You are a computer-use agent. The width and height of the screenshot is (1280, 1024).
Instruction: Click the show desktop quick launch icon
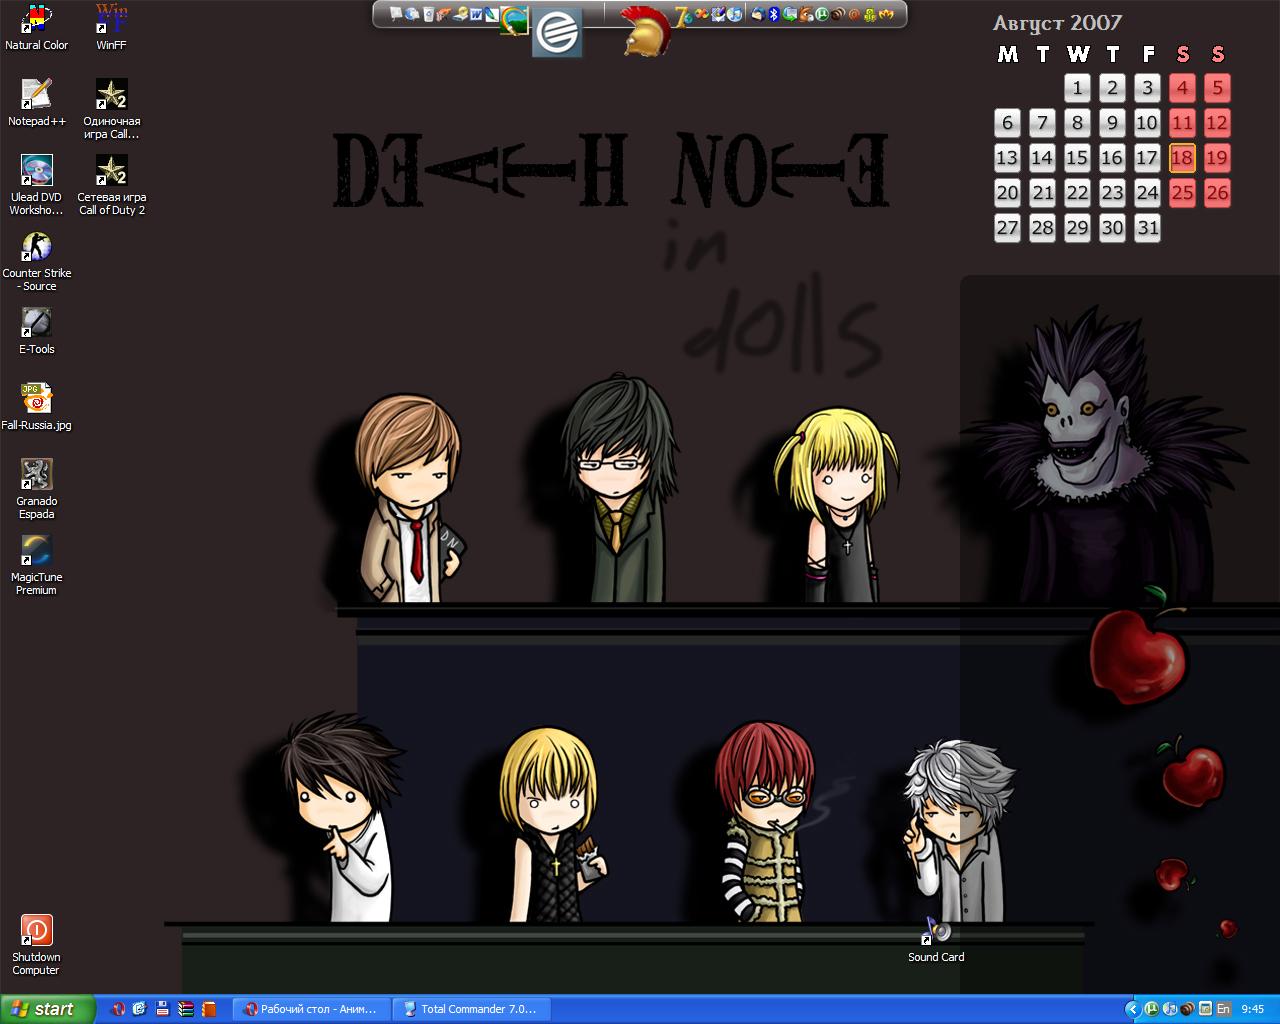coord(139,1009)
